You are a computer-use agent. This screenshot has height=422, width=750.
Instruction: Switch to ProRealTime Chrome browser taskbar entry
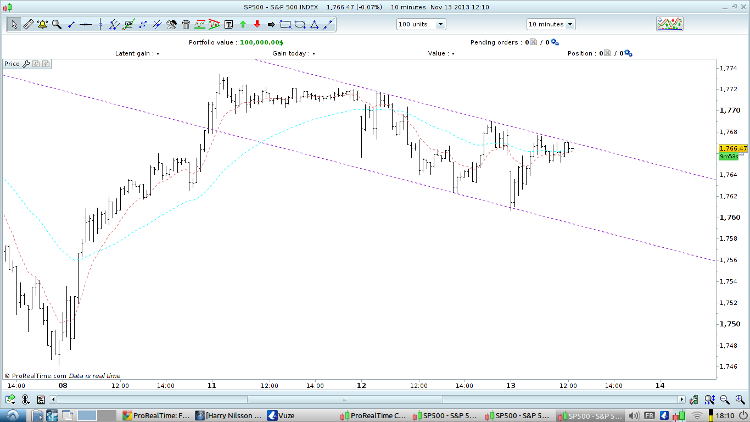point(156,415)
